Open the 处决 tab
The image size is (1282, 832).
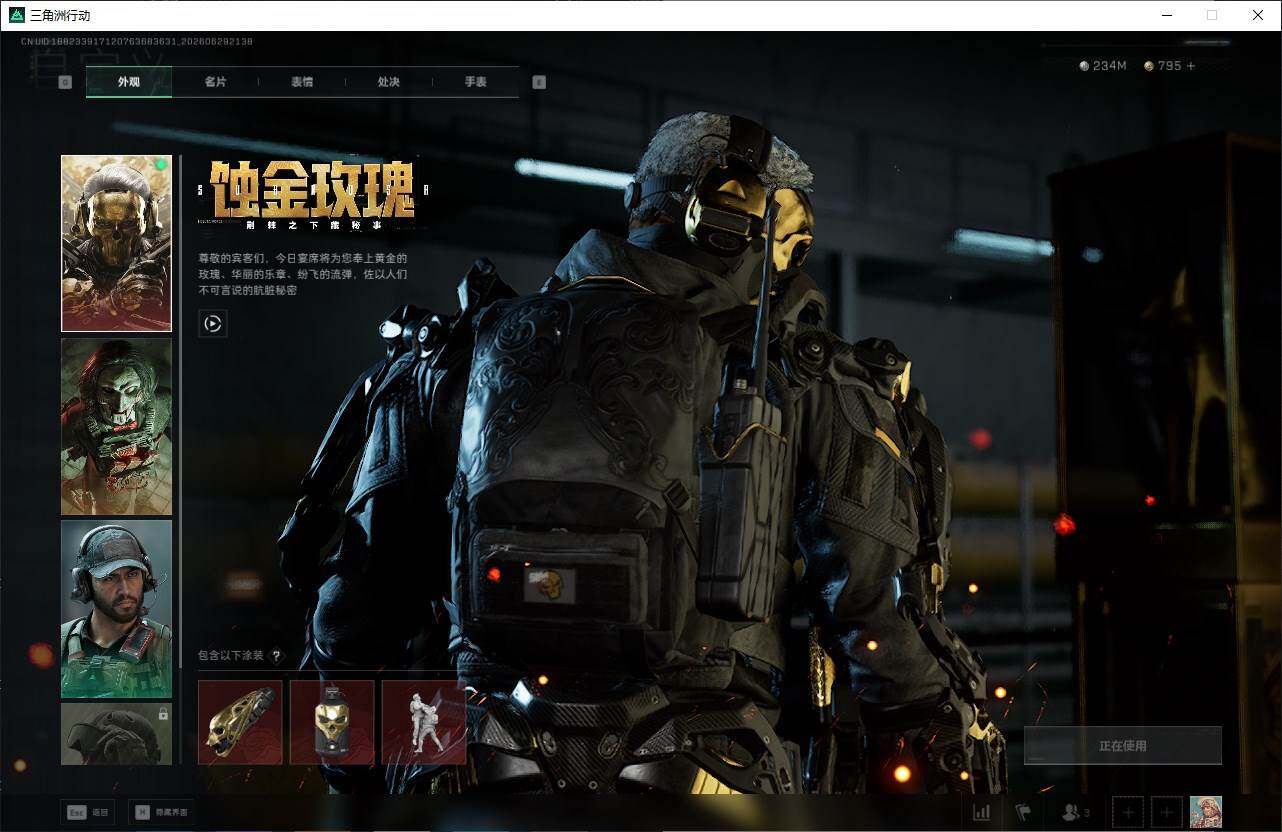(x=389, y=82)
